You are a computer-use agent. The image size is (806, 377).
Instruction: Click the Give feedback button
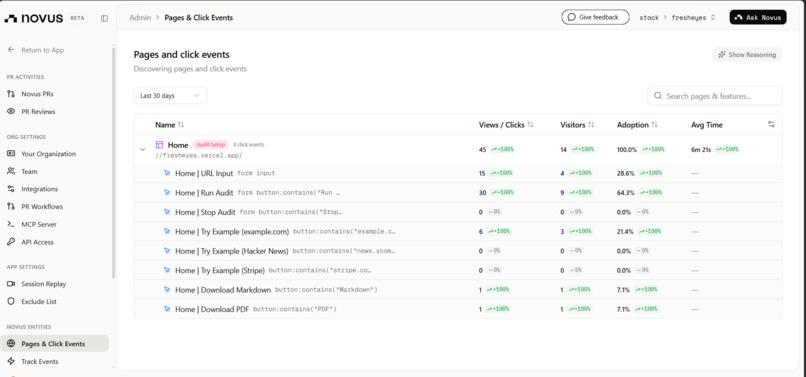(x=595, y=17)
